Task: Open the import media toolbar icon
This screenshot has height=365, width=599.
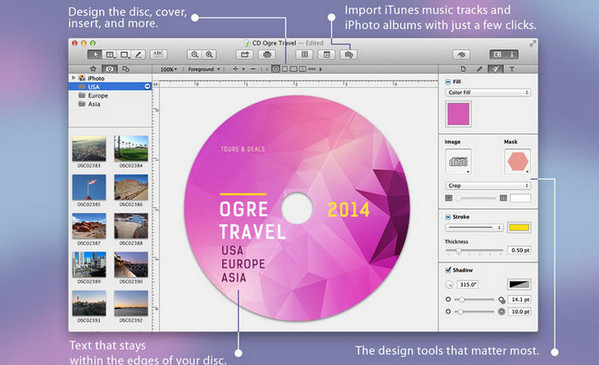Action: [x=348, y=55]
